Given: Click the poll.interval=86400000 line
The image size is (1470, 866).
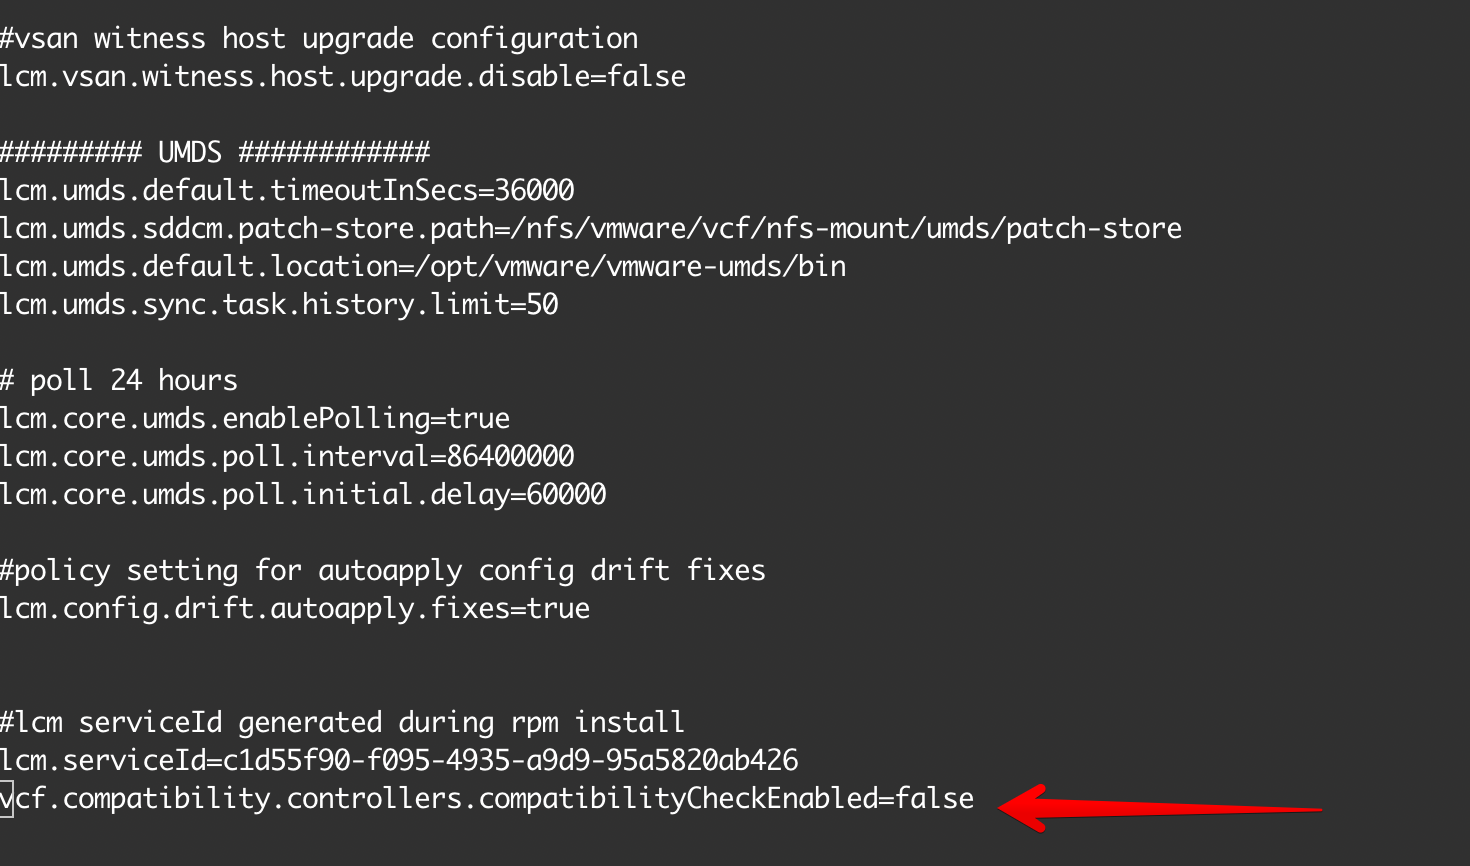Looking at the screenshot, I should 286,457.
